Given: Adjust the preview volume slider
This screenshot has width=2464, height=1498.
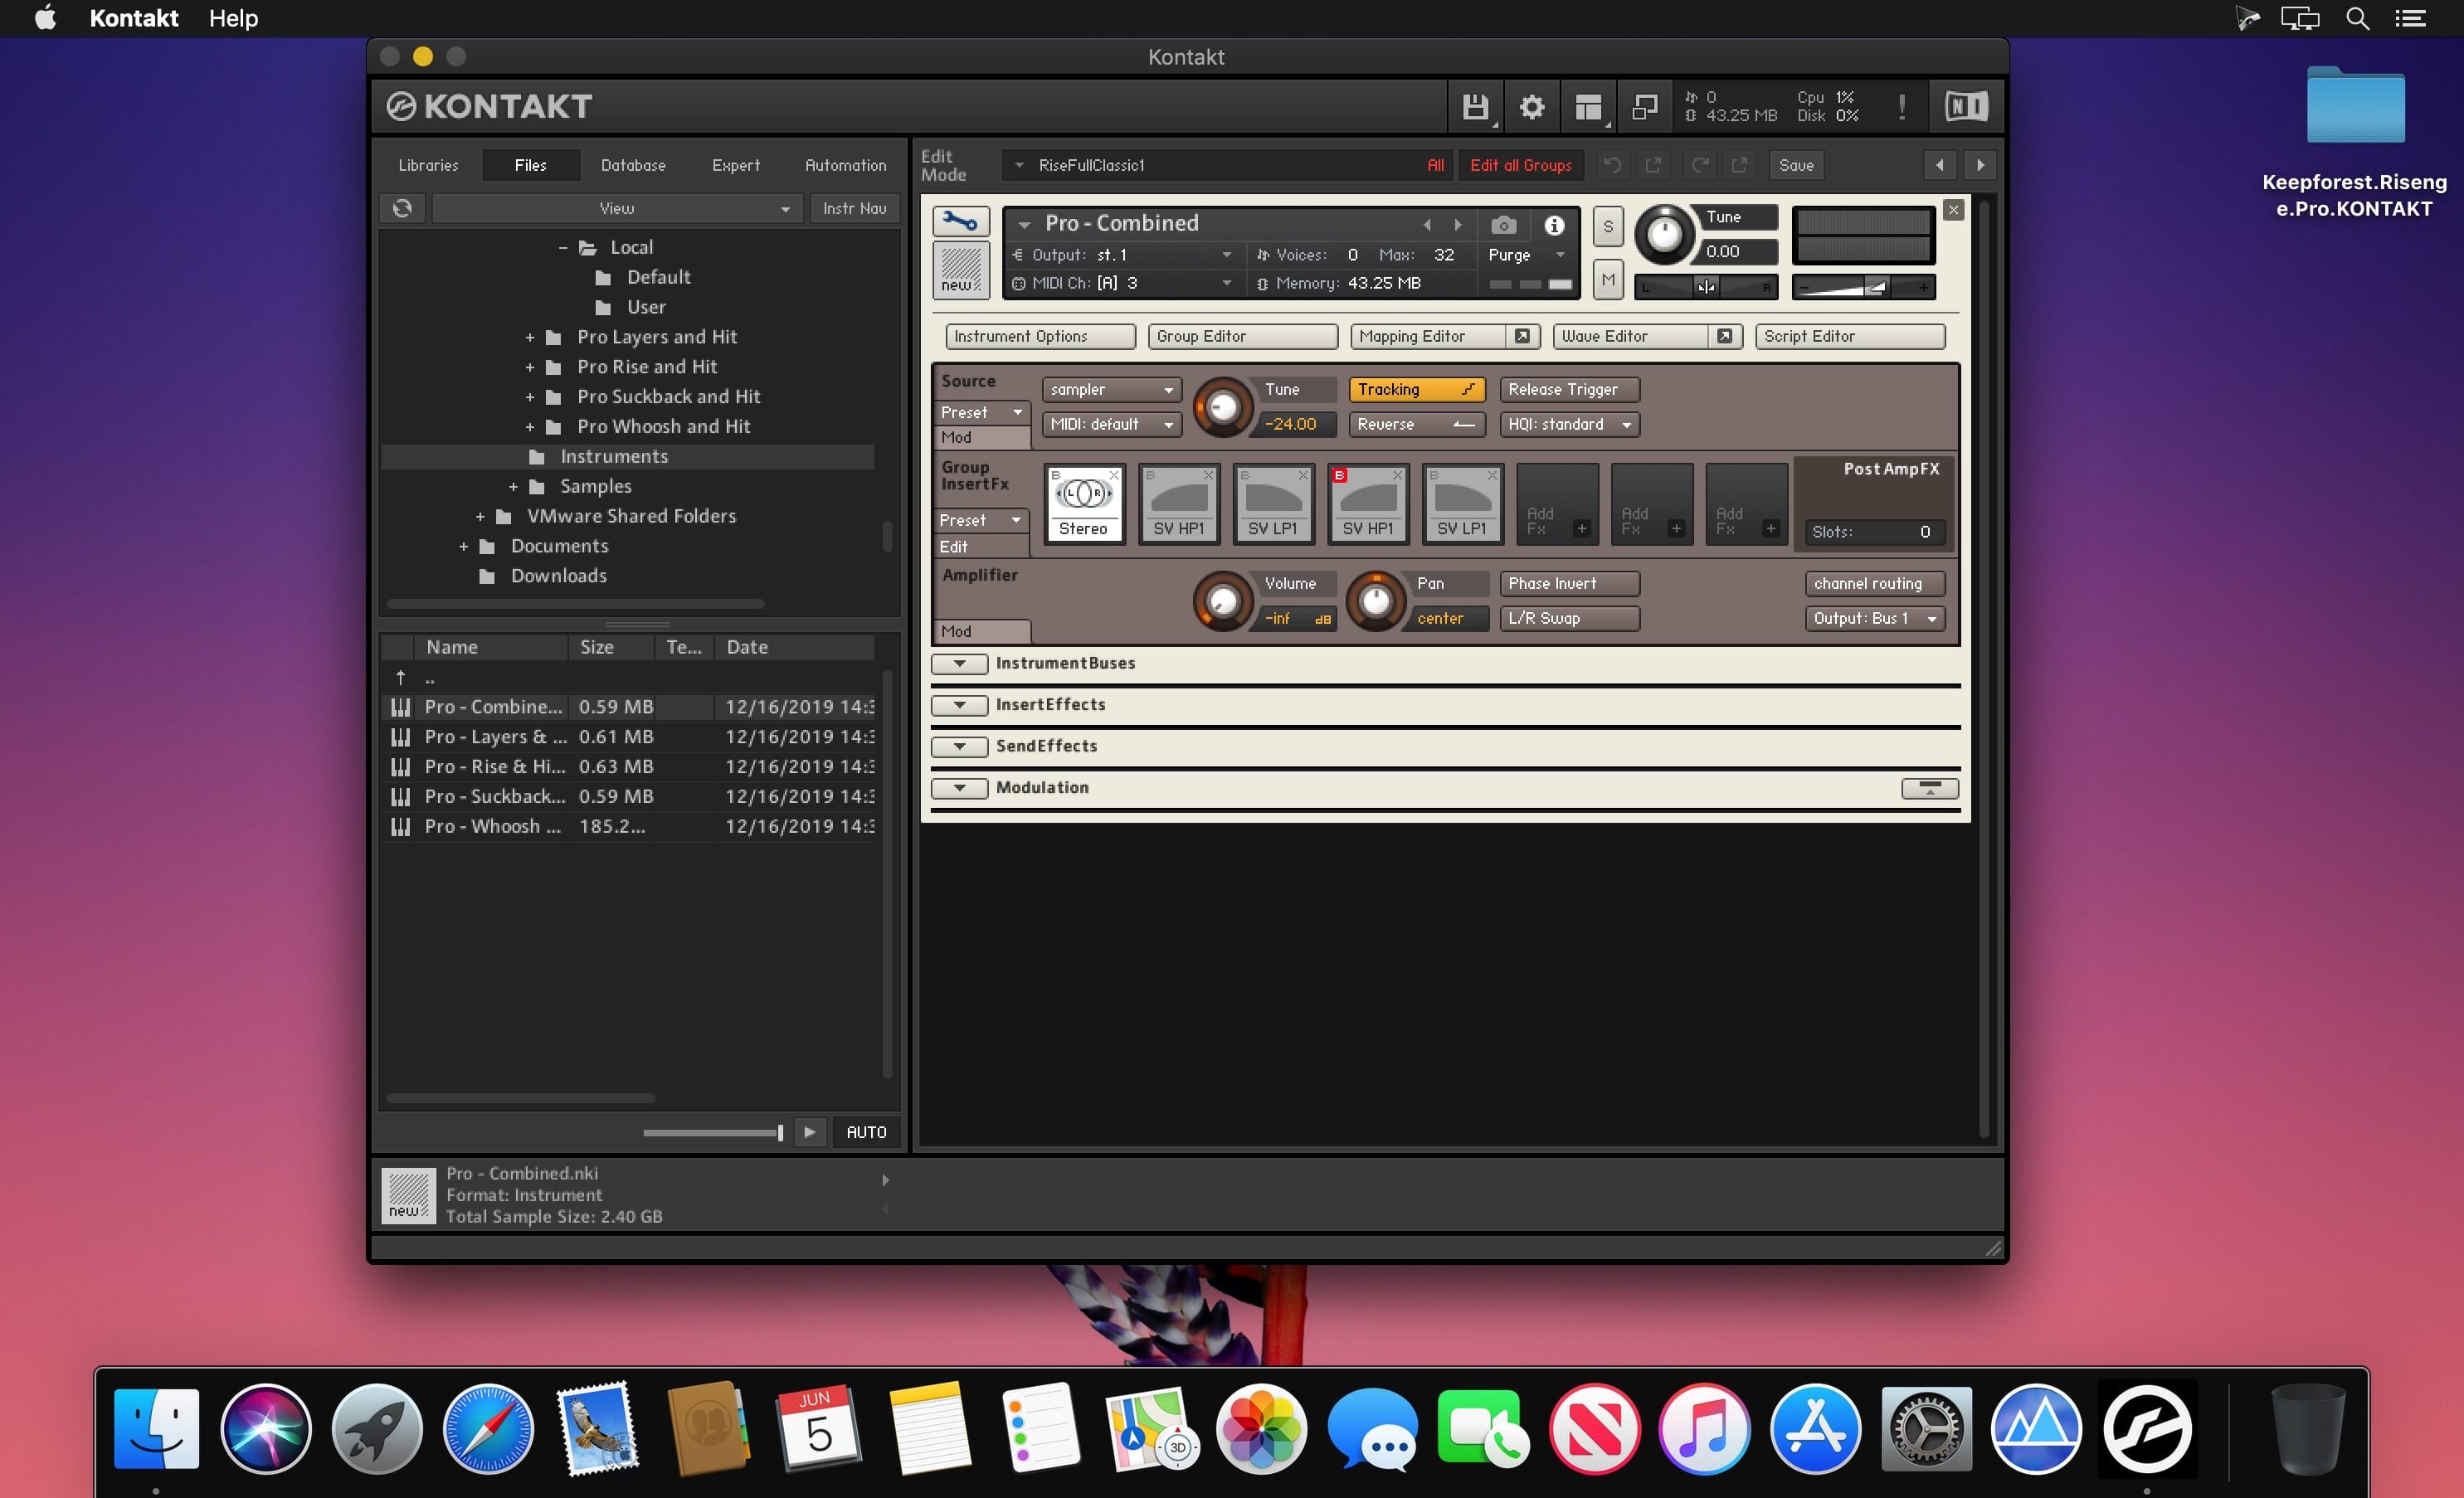Looking at the screenshot, I should click(713, 1132).
